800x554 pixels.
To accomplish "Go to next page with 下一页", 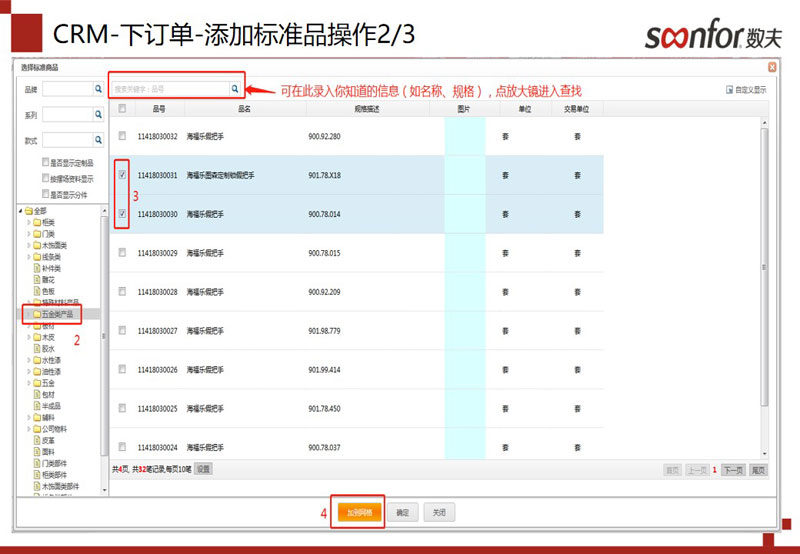I will (732, 468).
